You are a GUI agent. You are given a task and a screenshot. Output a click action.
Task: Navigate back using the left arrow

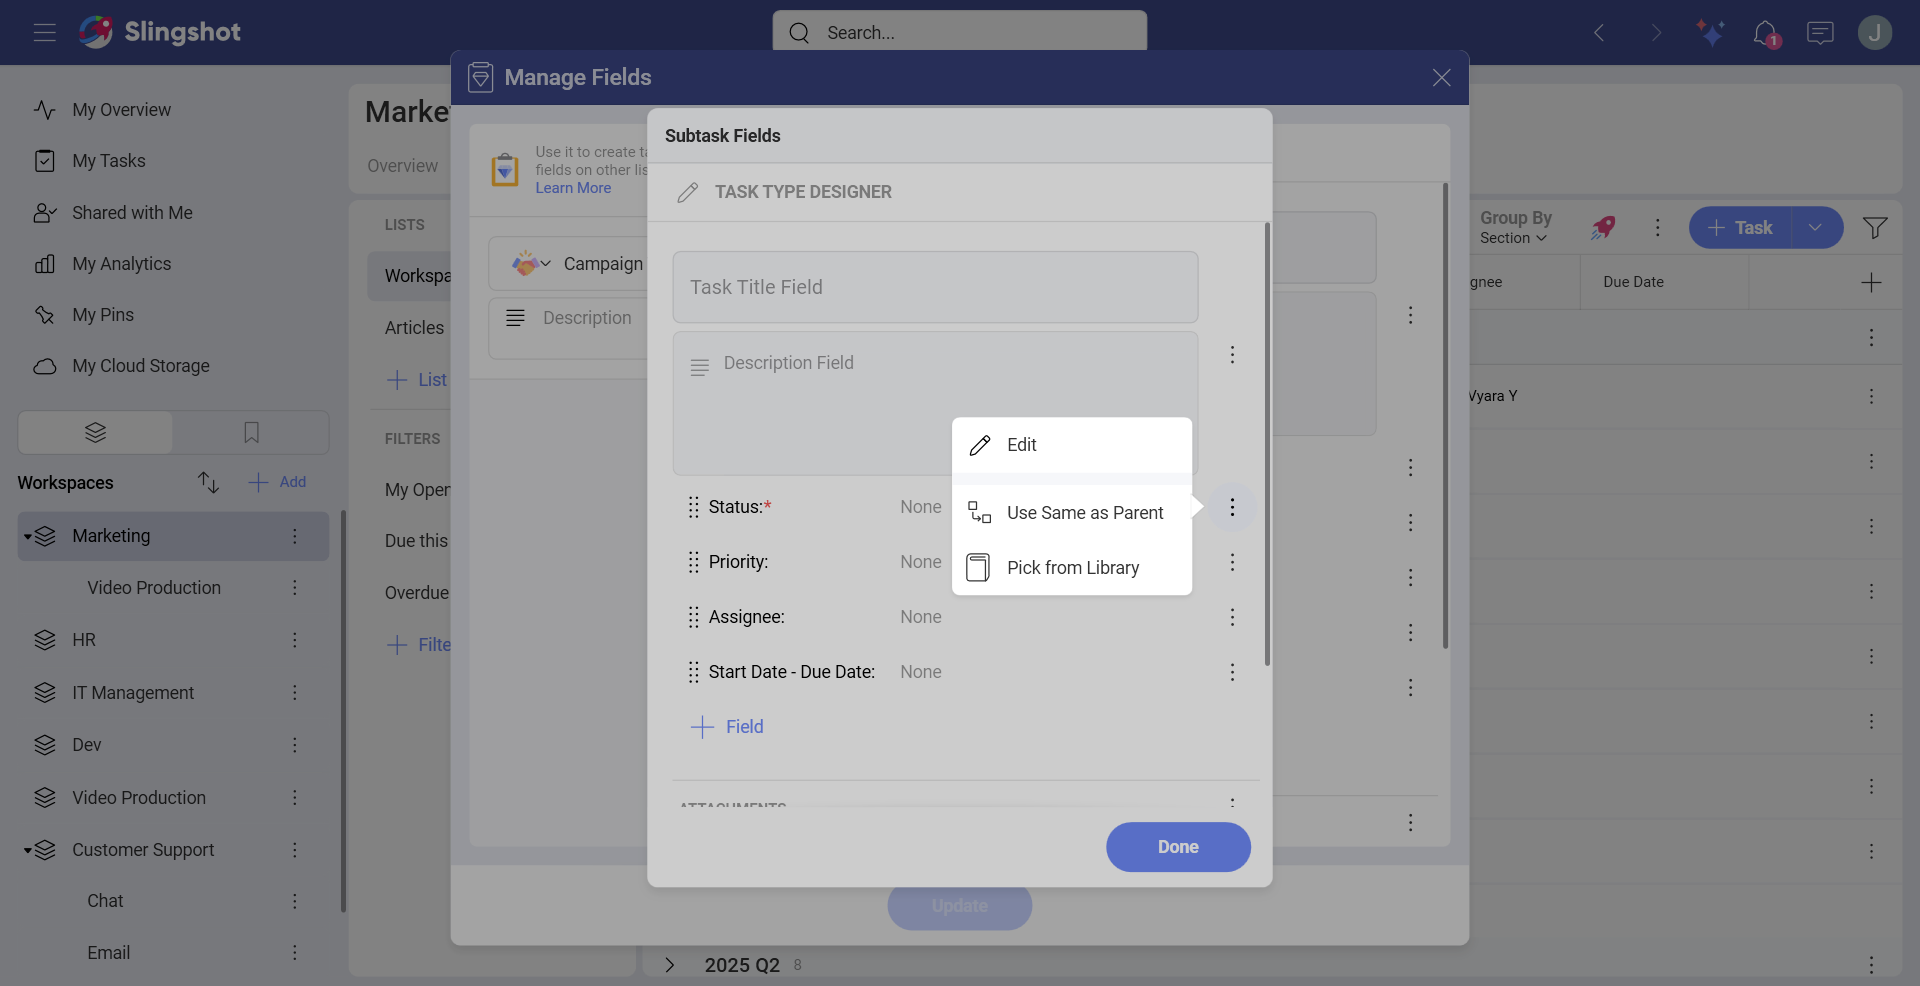[1599, 33]
